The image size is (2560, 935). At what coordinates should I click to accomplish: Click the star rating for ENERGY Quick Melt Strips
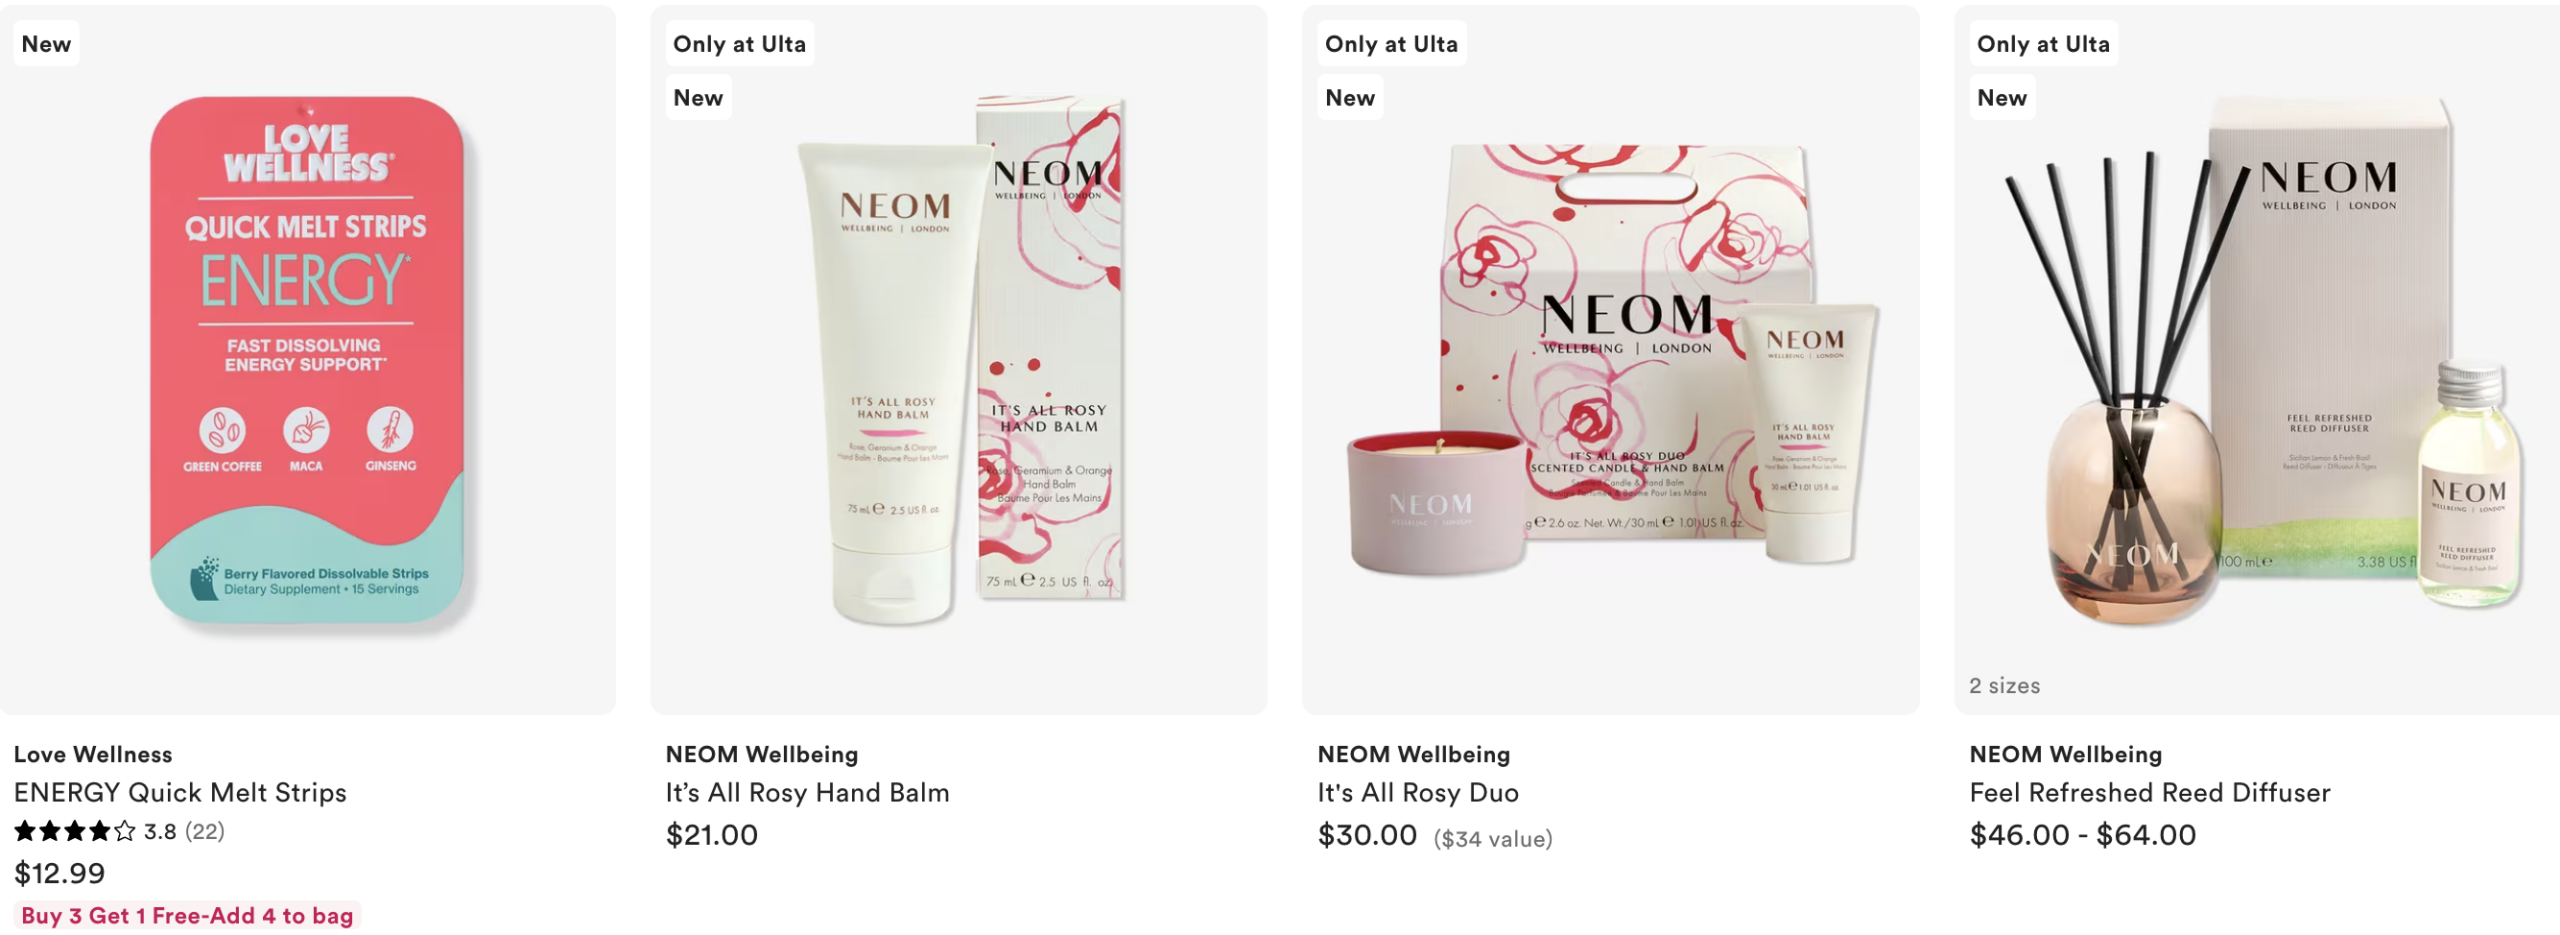point(75,831)
